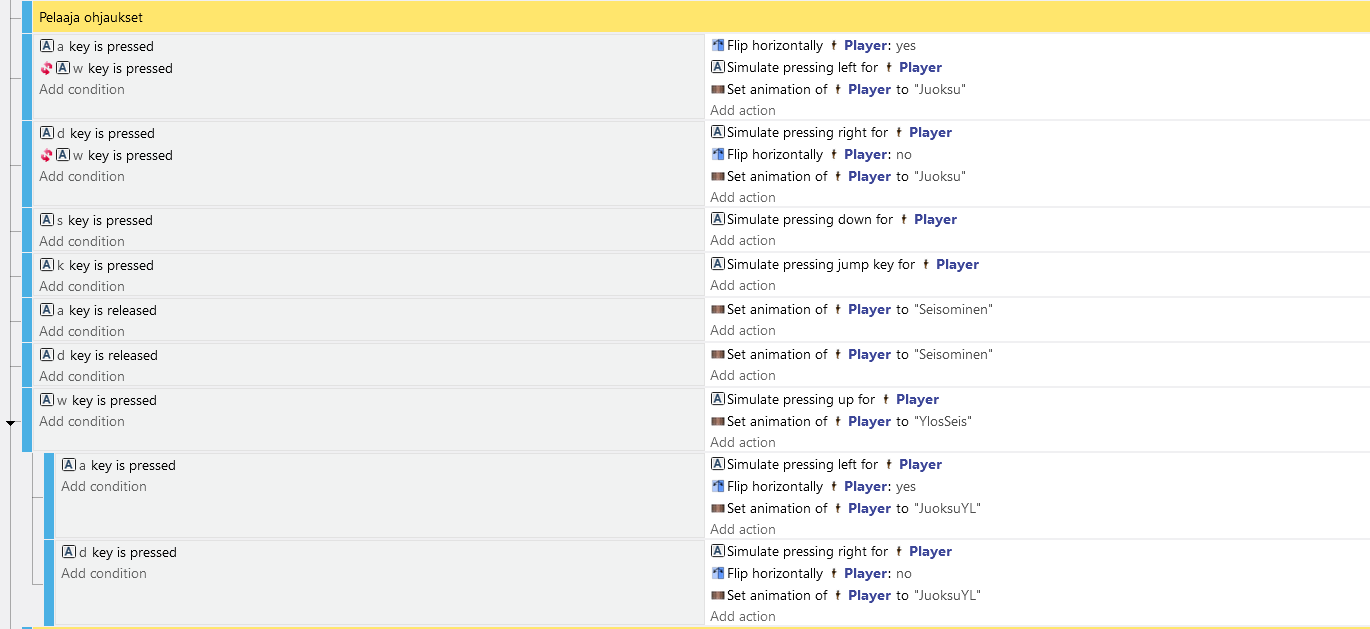Click Player name in 'Simulate pressing down' action
This screenshot has width=1370, height=629.
(936, 219)
